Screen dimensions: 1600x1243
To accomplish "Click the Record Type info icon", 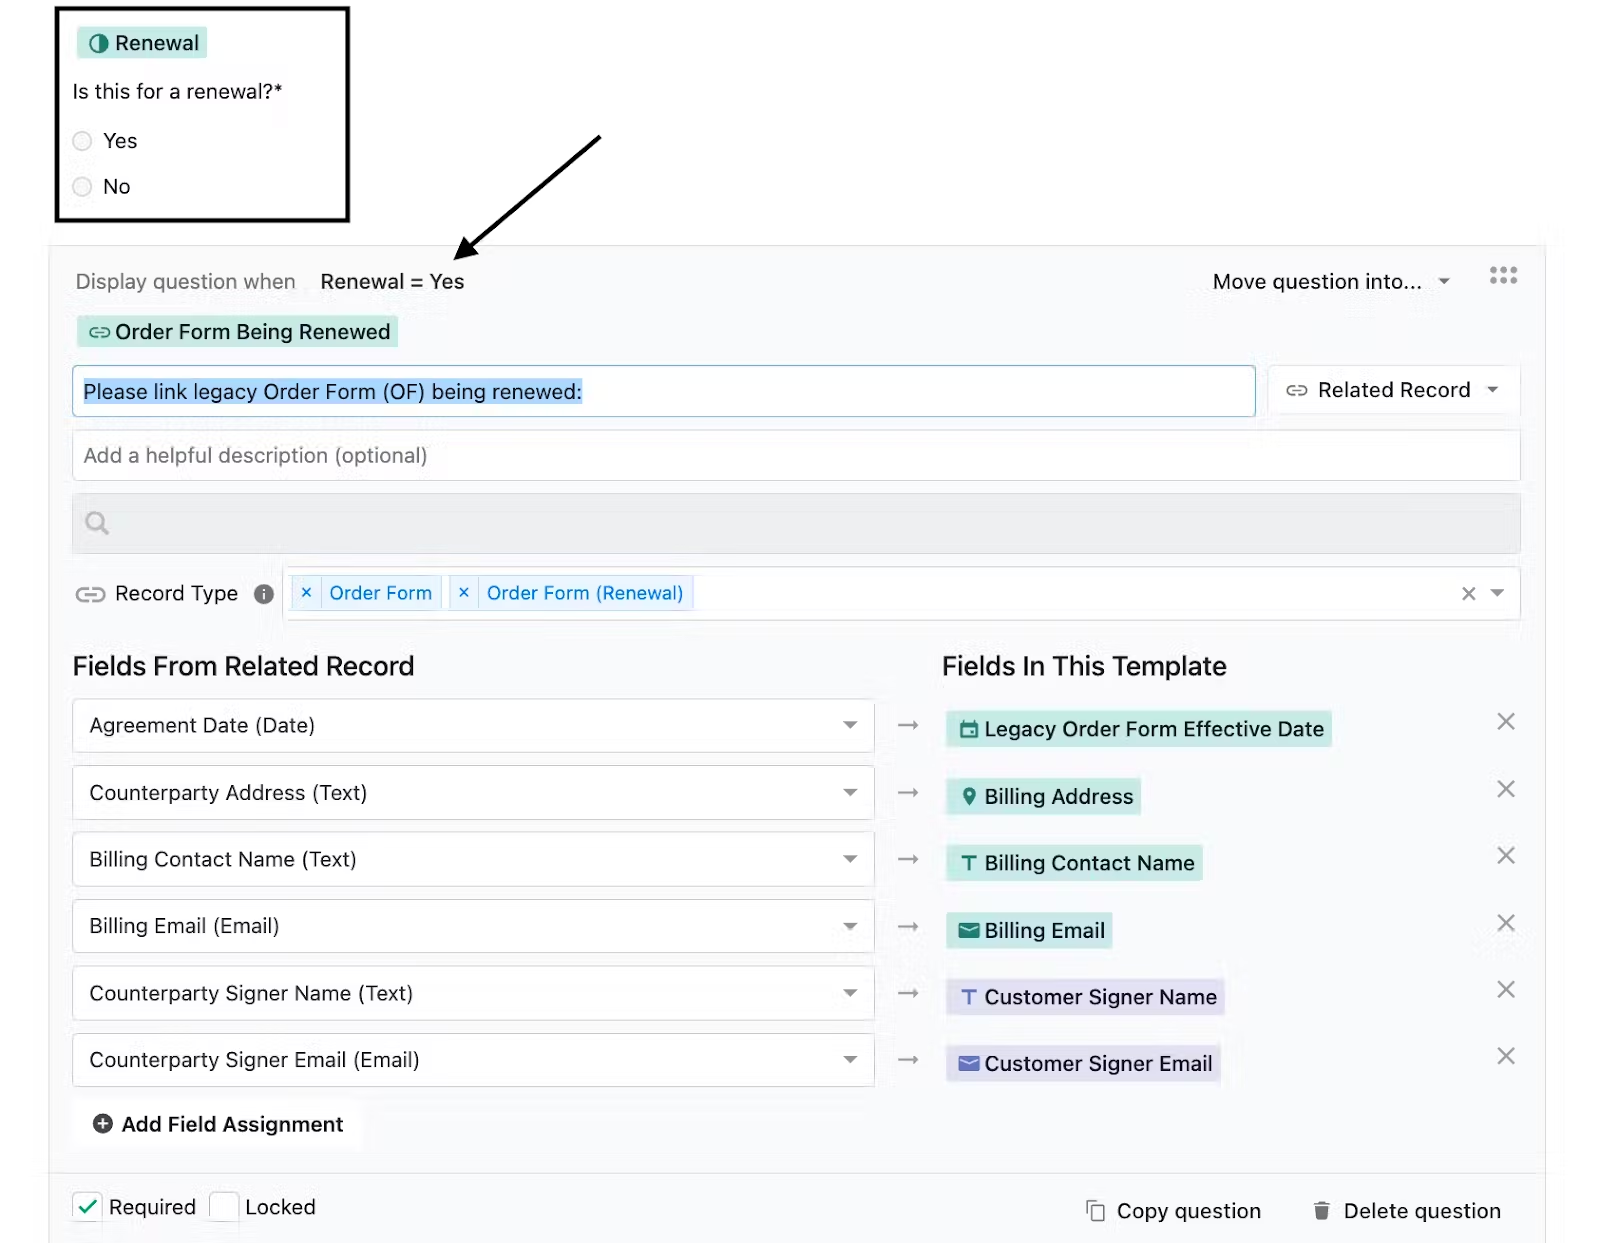I will pos(264,594).
